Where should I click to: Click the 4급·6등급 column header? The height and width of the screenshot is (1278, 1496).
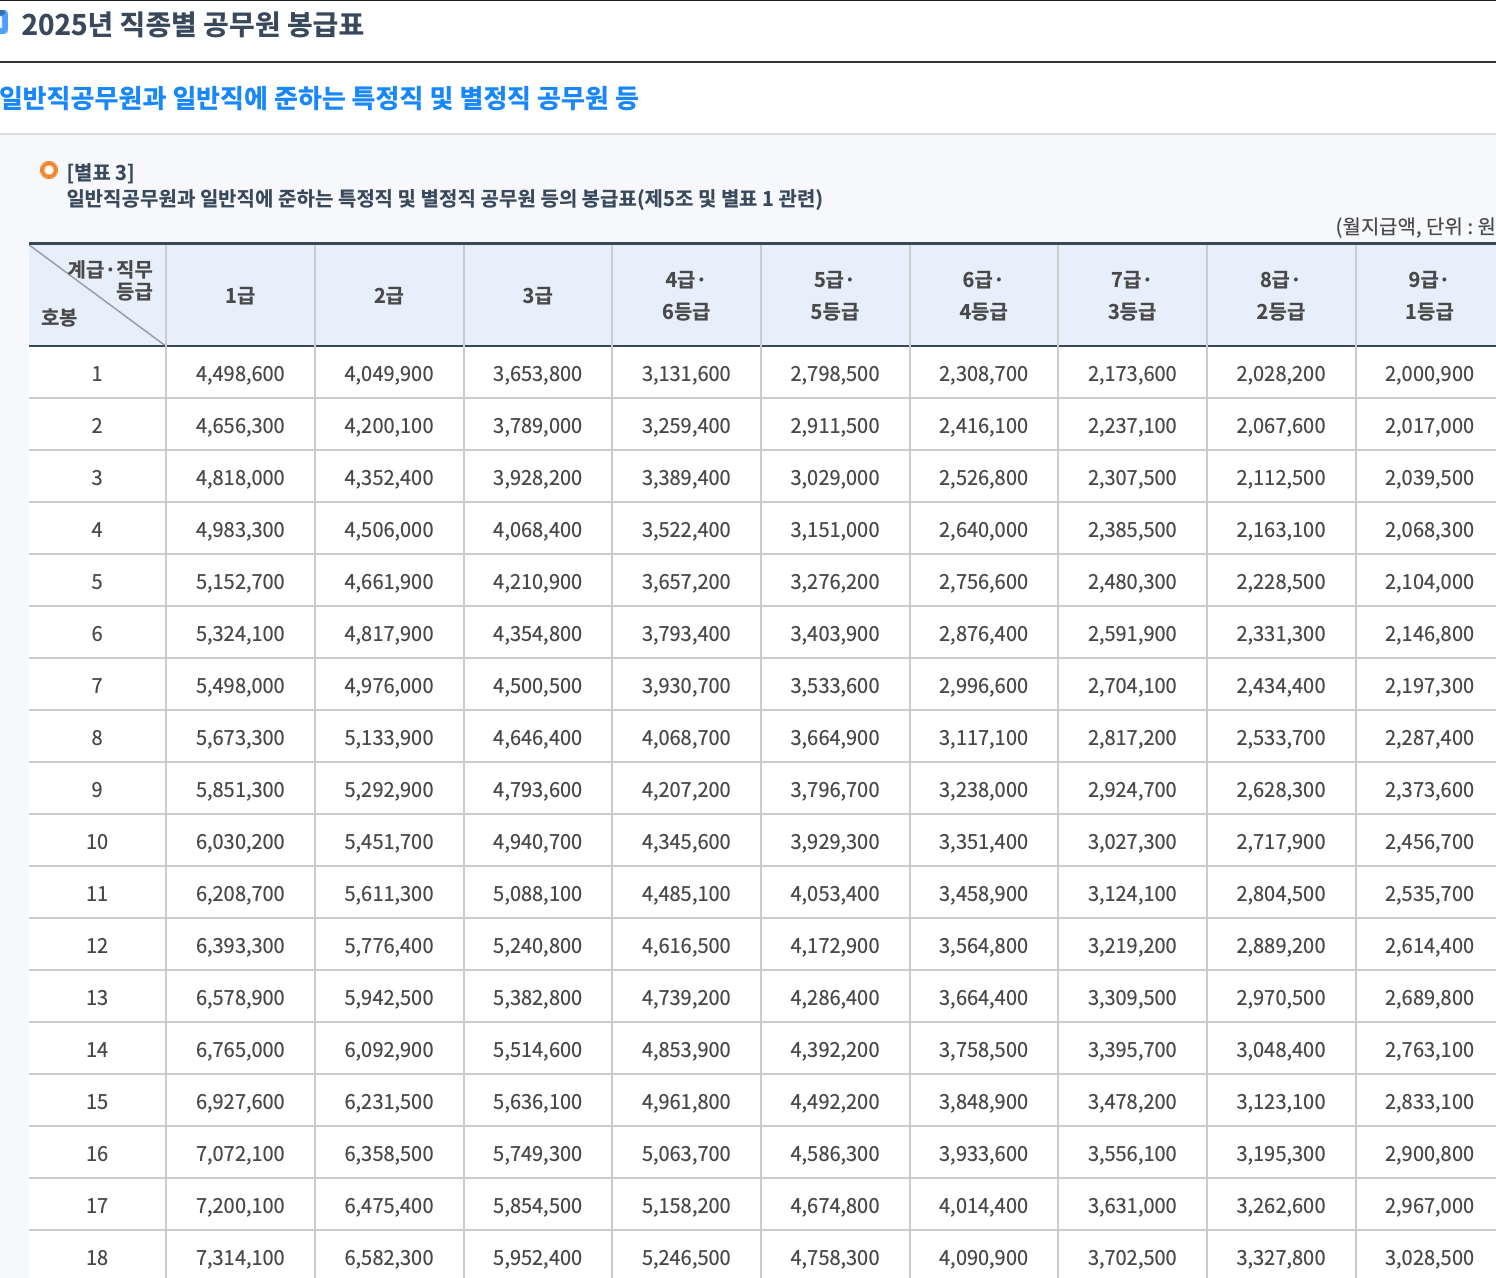coord(688,295)
